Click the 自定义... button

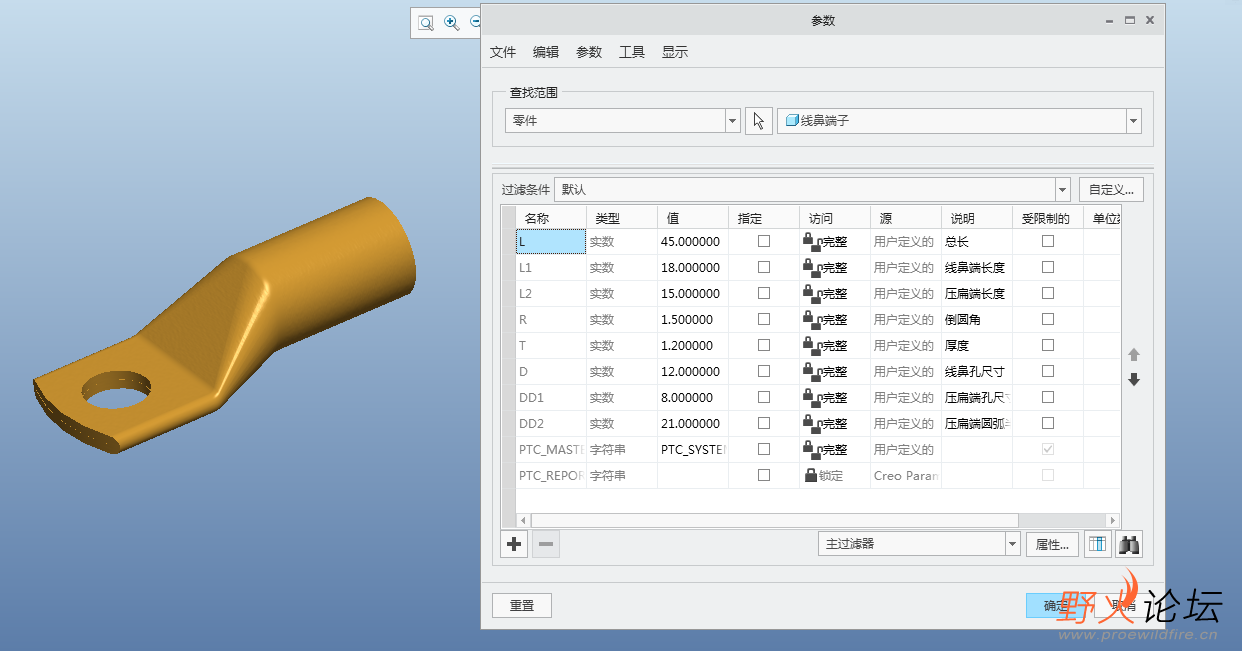click(x=1111, y=190)
